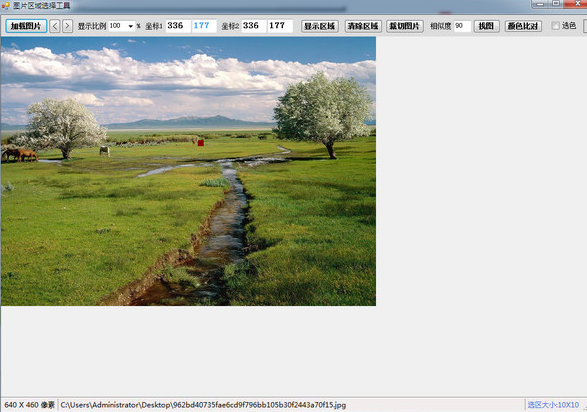Enable the 选色 color pick checkbox
This screenshot has width=587, height=412.
[556, 25]
